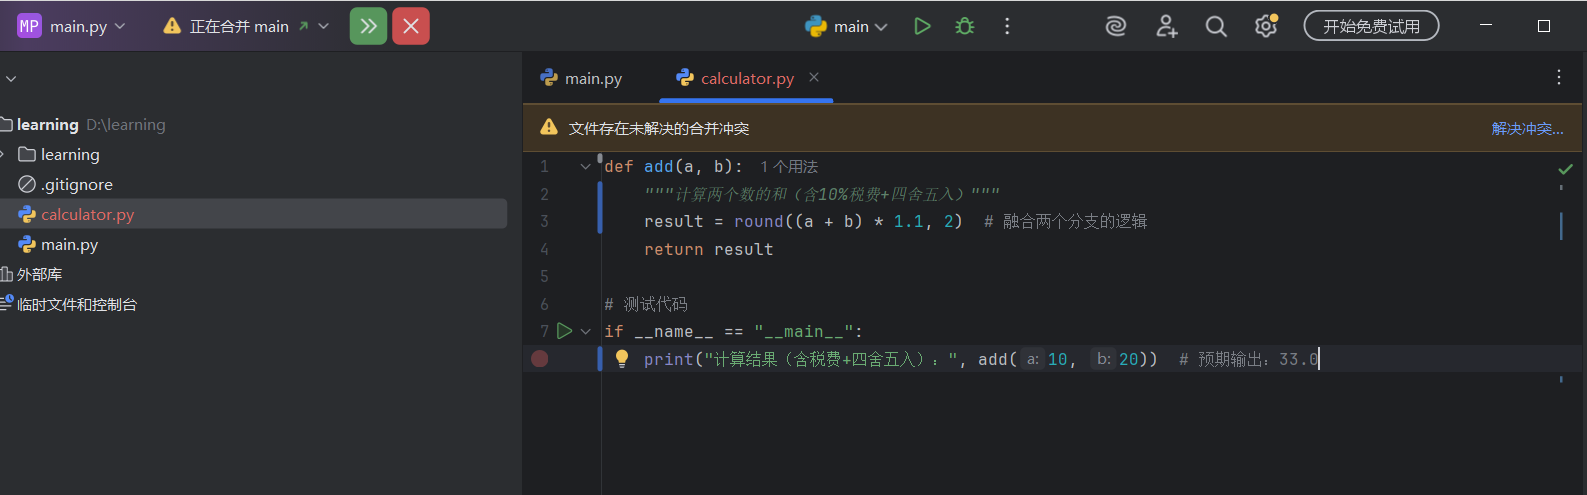Run the main configuration
The width and height of the screenshot is (1587, 495).
click(x=922, y=27)
